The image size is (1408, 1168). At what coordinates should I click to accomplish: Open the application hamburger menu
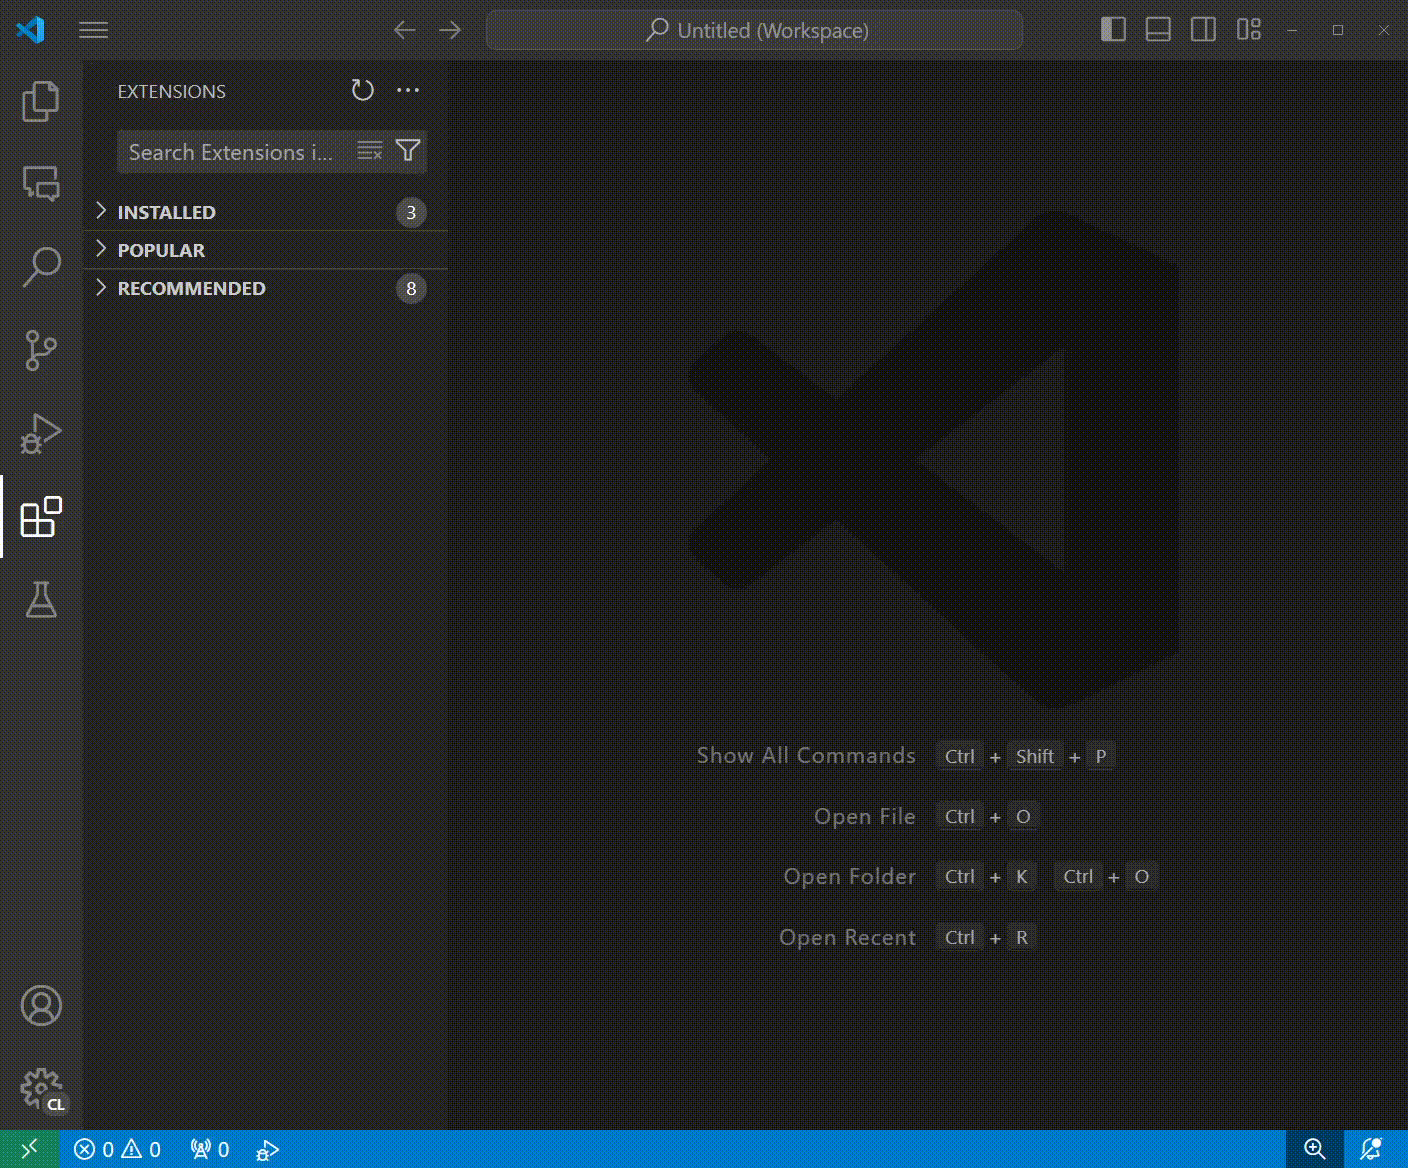tap(93, 30)
